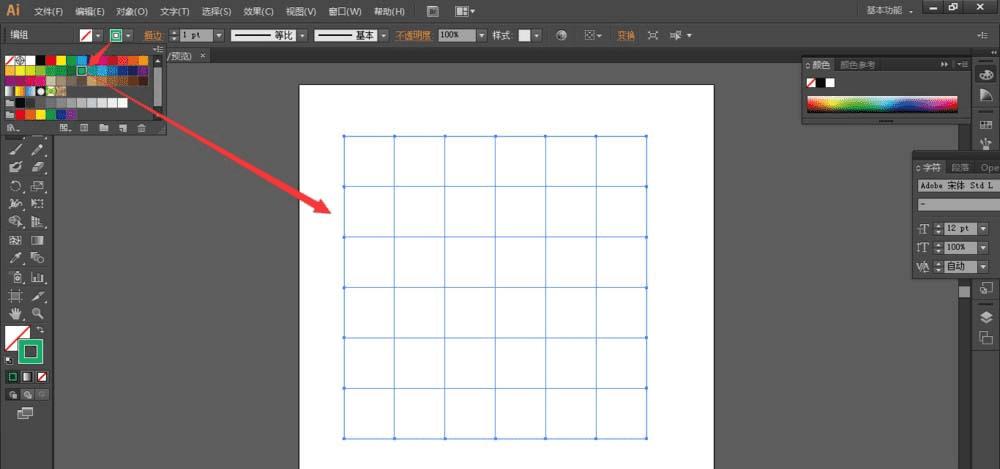Select the Eraser tool
The height and width of the screenshot is (469, 1000).
pyautogui.click(x=38, y=167)
